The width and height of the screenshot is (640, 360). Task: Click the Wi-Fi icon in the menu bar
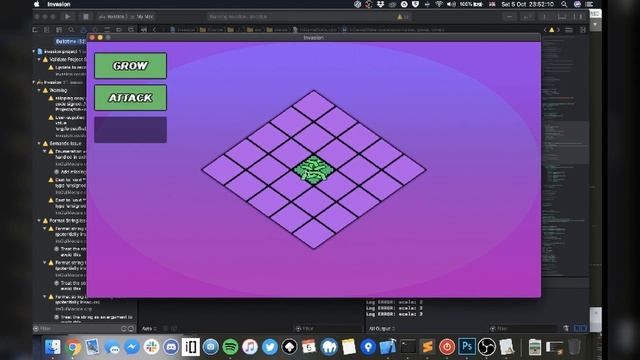[x=439, y=4]
